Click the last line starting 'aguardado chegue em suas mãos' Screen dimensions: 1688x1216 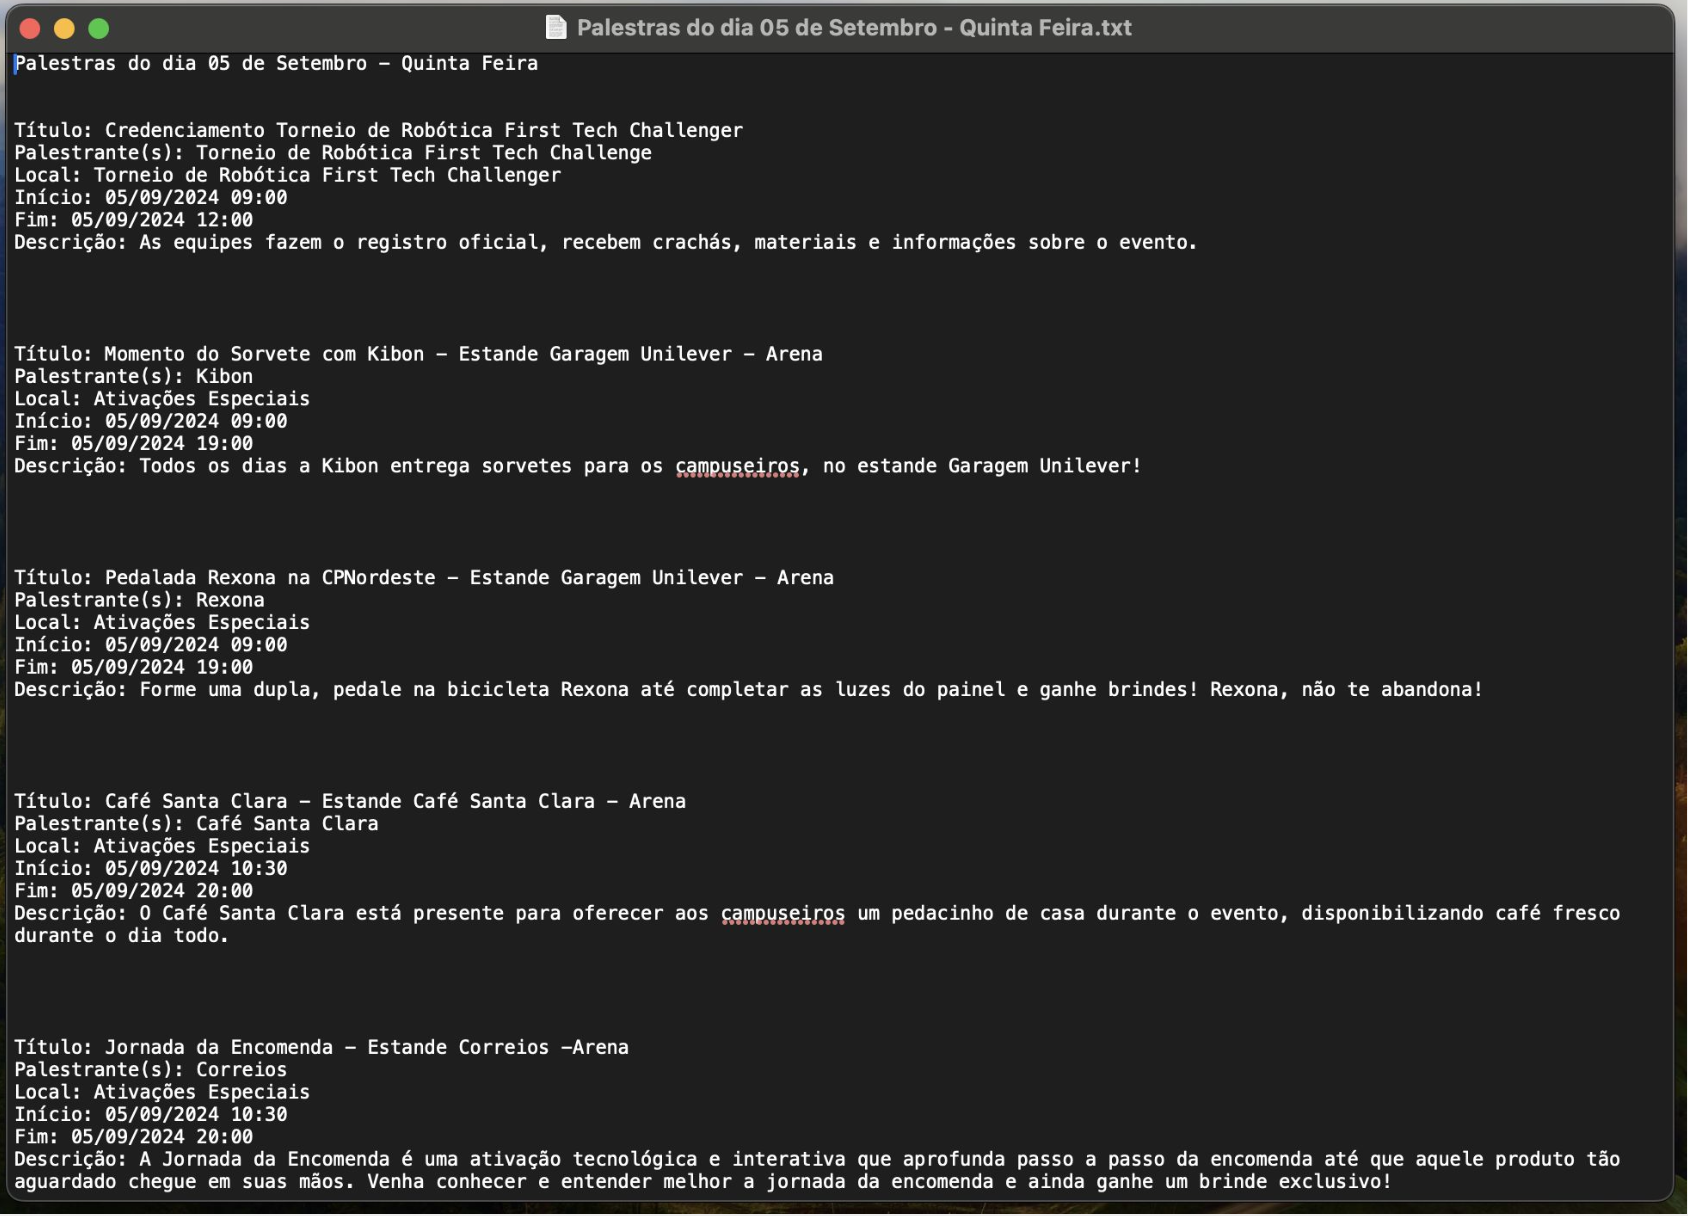coord(703,1182)
